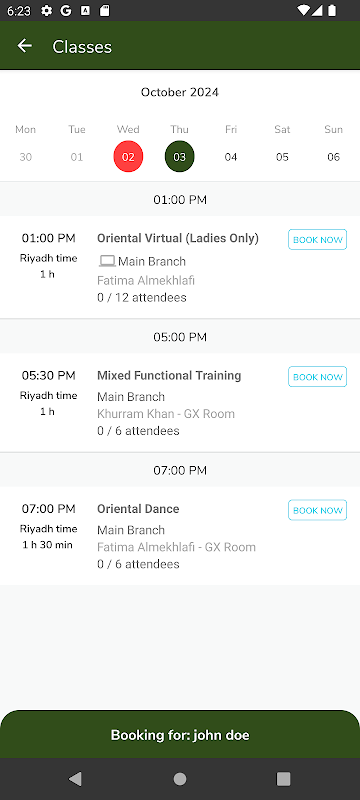Book the Oriental Virtual (Ladies Only) class
Screen dimensions: 360x800
click(x=317, y=240)
